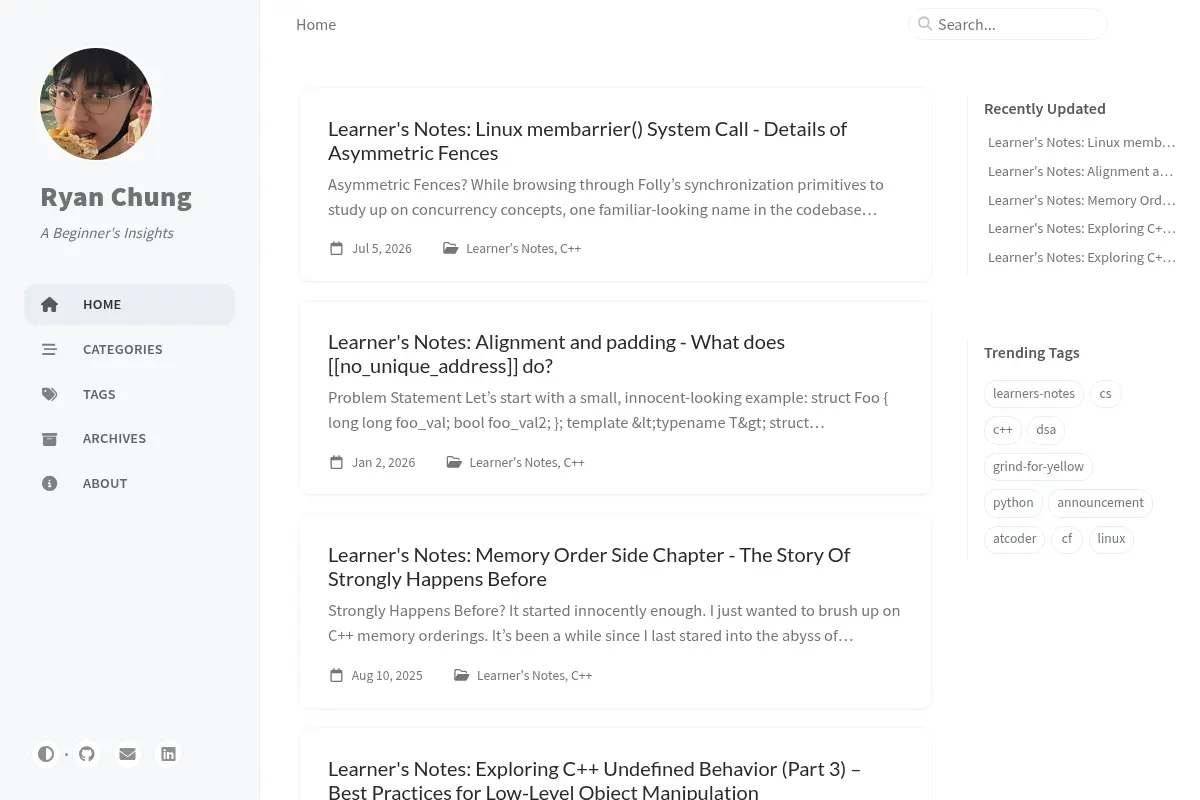Click the Categories list icon
This screenshot has width=1200, height=800.
coord(49,349)
